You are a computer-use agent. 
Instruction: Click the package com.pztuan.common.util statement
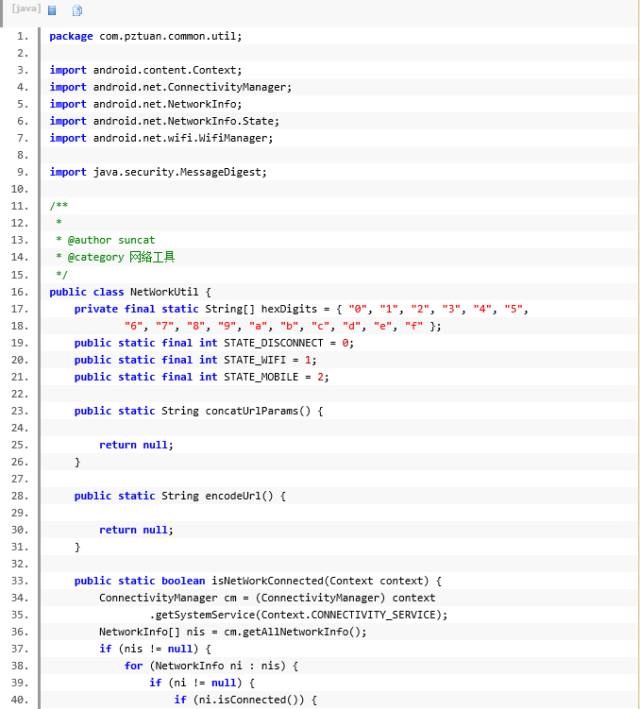(x=145, y=36)
